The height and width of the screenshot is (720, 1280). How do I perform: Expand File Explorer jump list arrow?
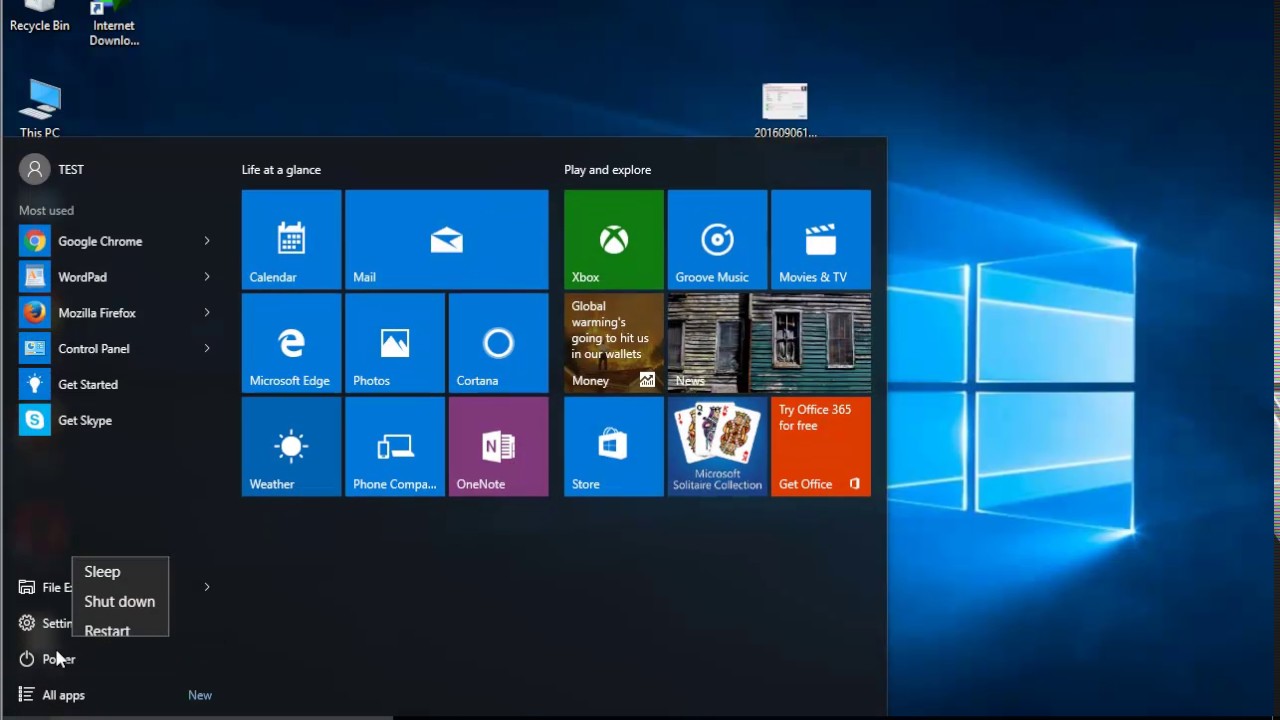click(207, 587)
